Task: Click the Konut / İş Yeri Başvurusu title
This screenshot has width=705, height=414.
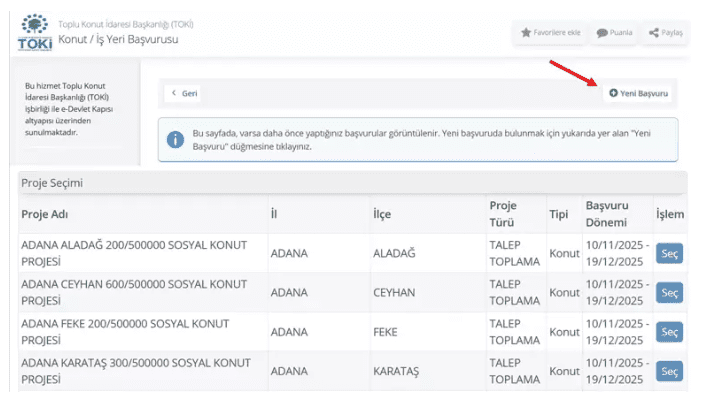Action: (x=116, y=38)
